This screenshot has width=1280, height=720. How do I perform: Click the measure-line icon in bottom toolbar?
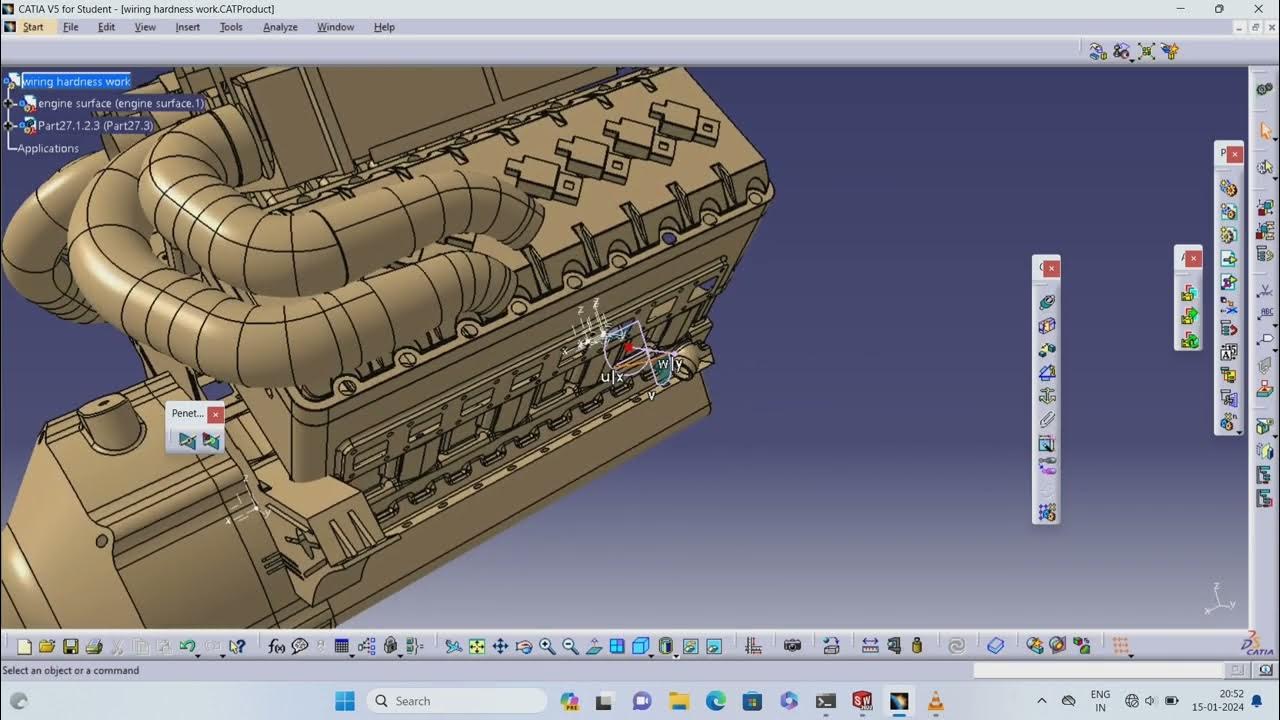tap(753, 647)
